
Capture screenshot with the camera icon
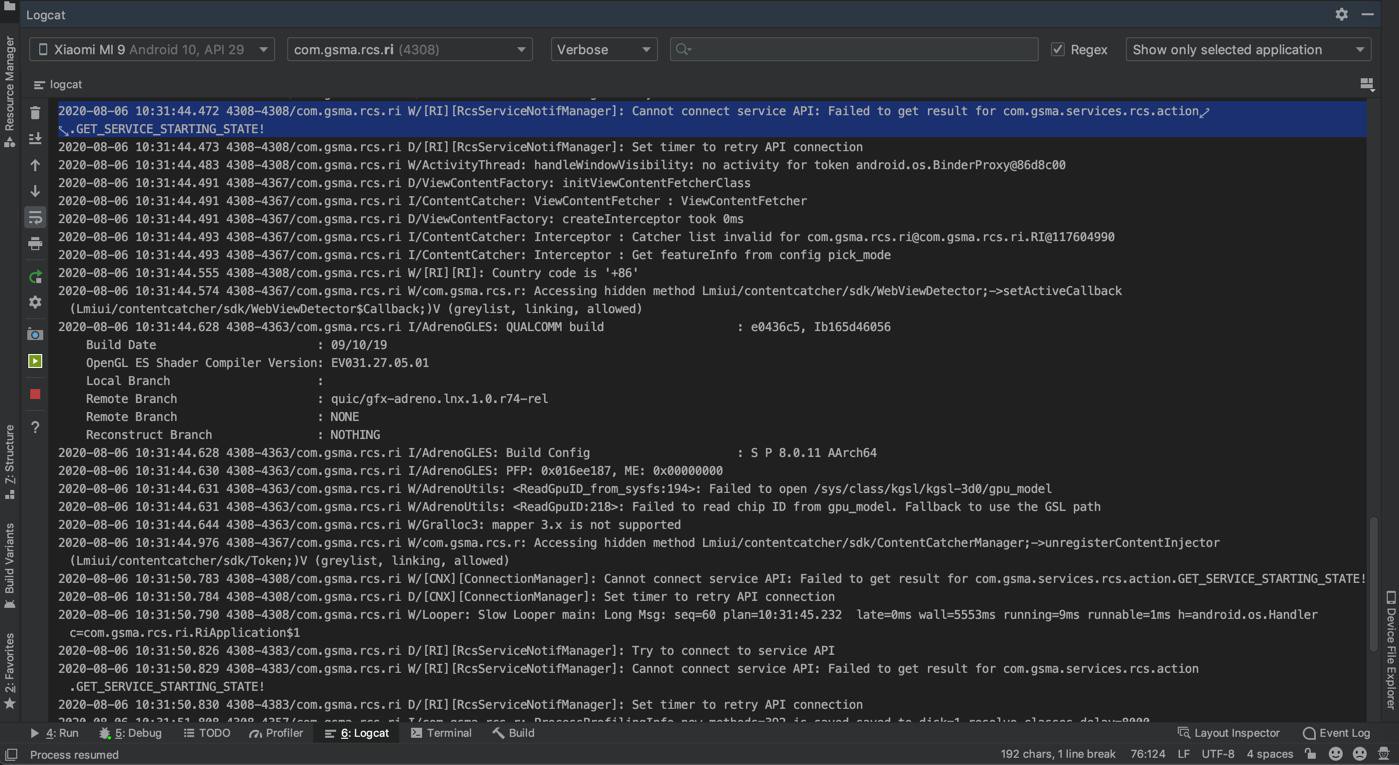35,334
